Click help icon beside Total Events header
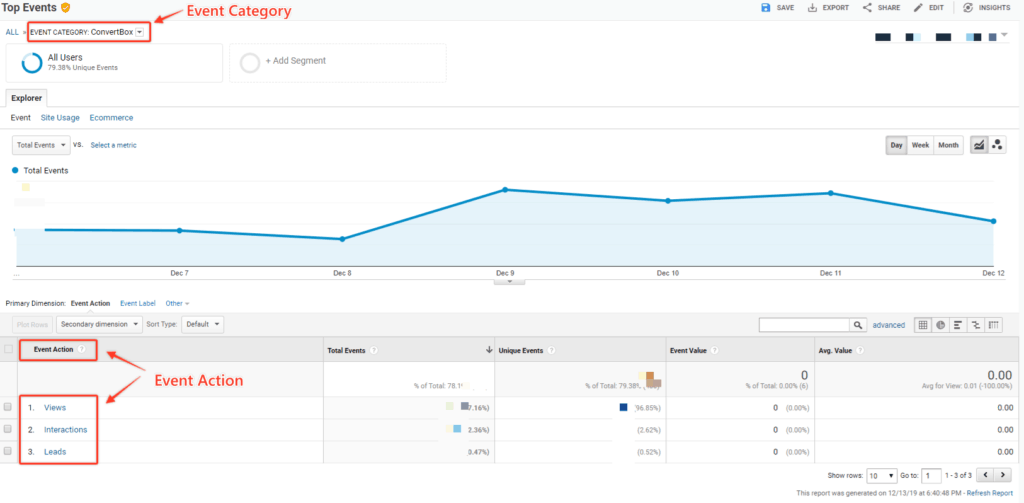The height and width of the screenshot is (503, 1024). point(374,351)
